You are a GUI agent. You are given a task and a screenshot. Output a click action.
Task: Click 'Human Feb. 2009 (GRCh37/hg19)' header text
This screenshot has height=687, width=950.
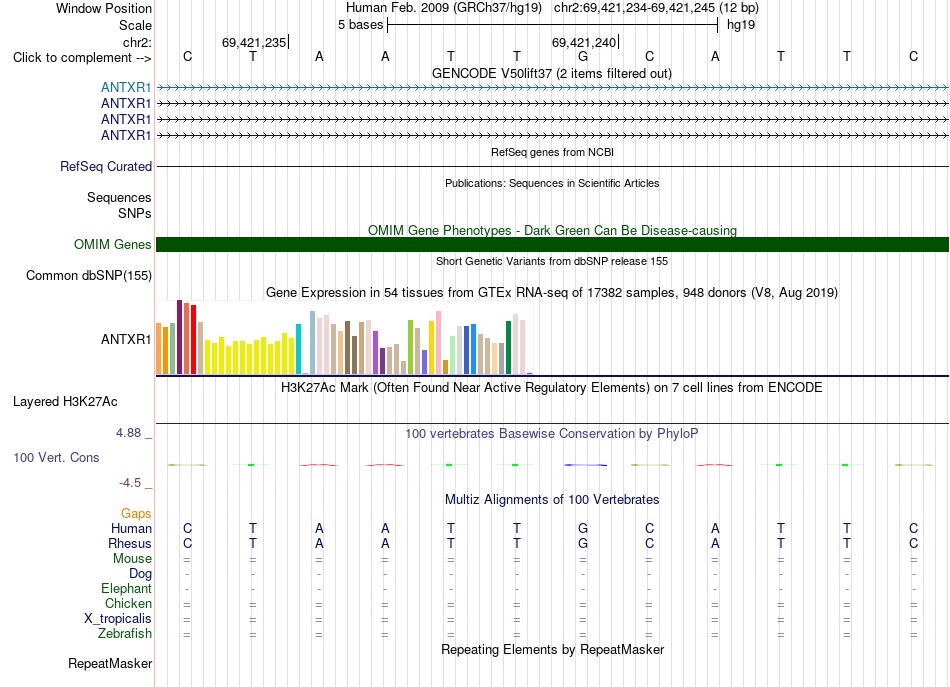445,8
